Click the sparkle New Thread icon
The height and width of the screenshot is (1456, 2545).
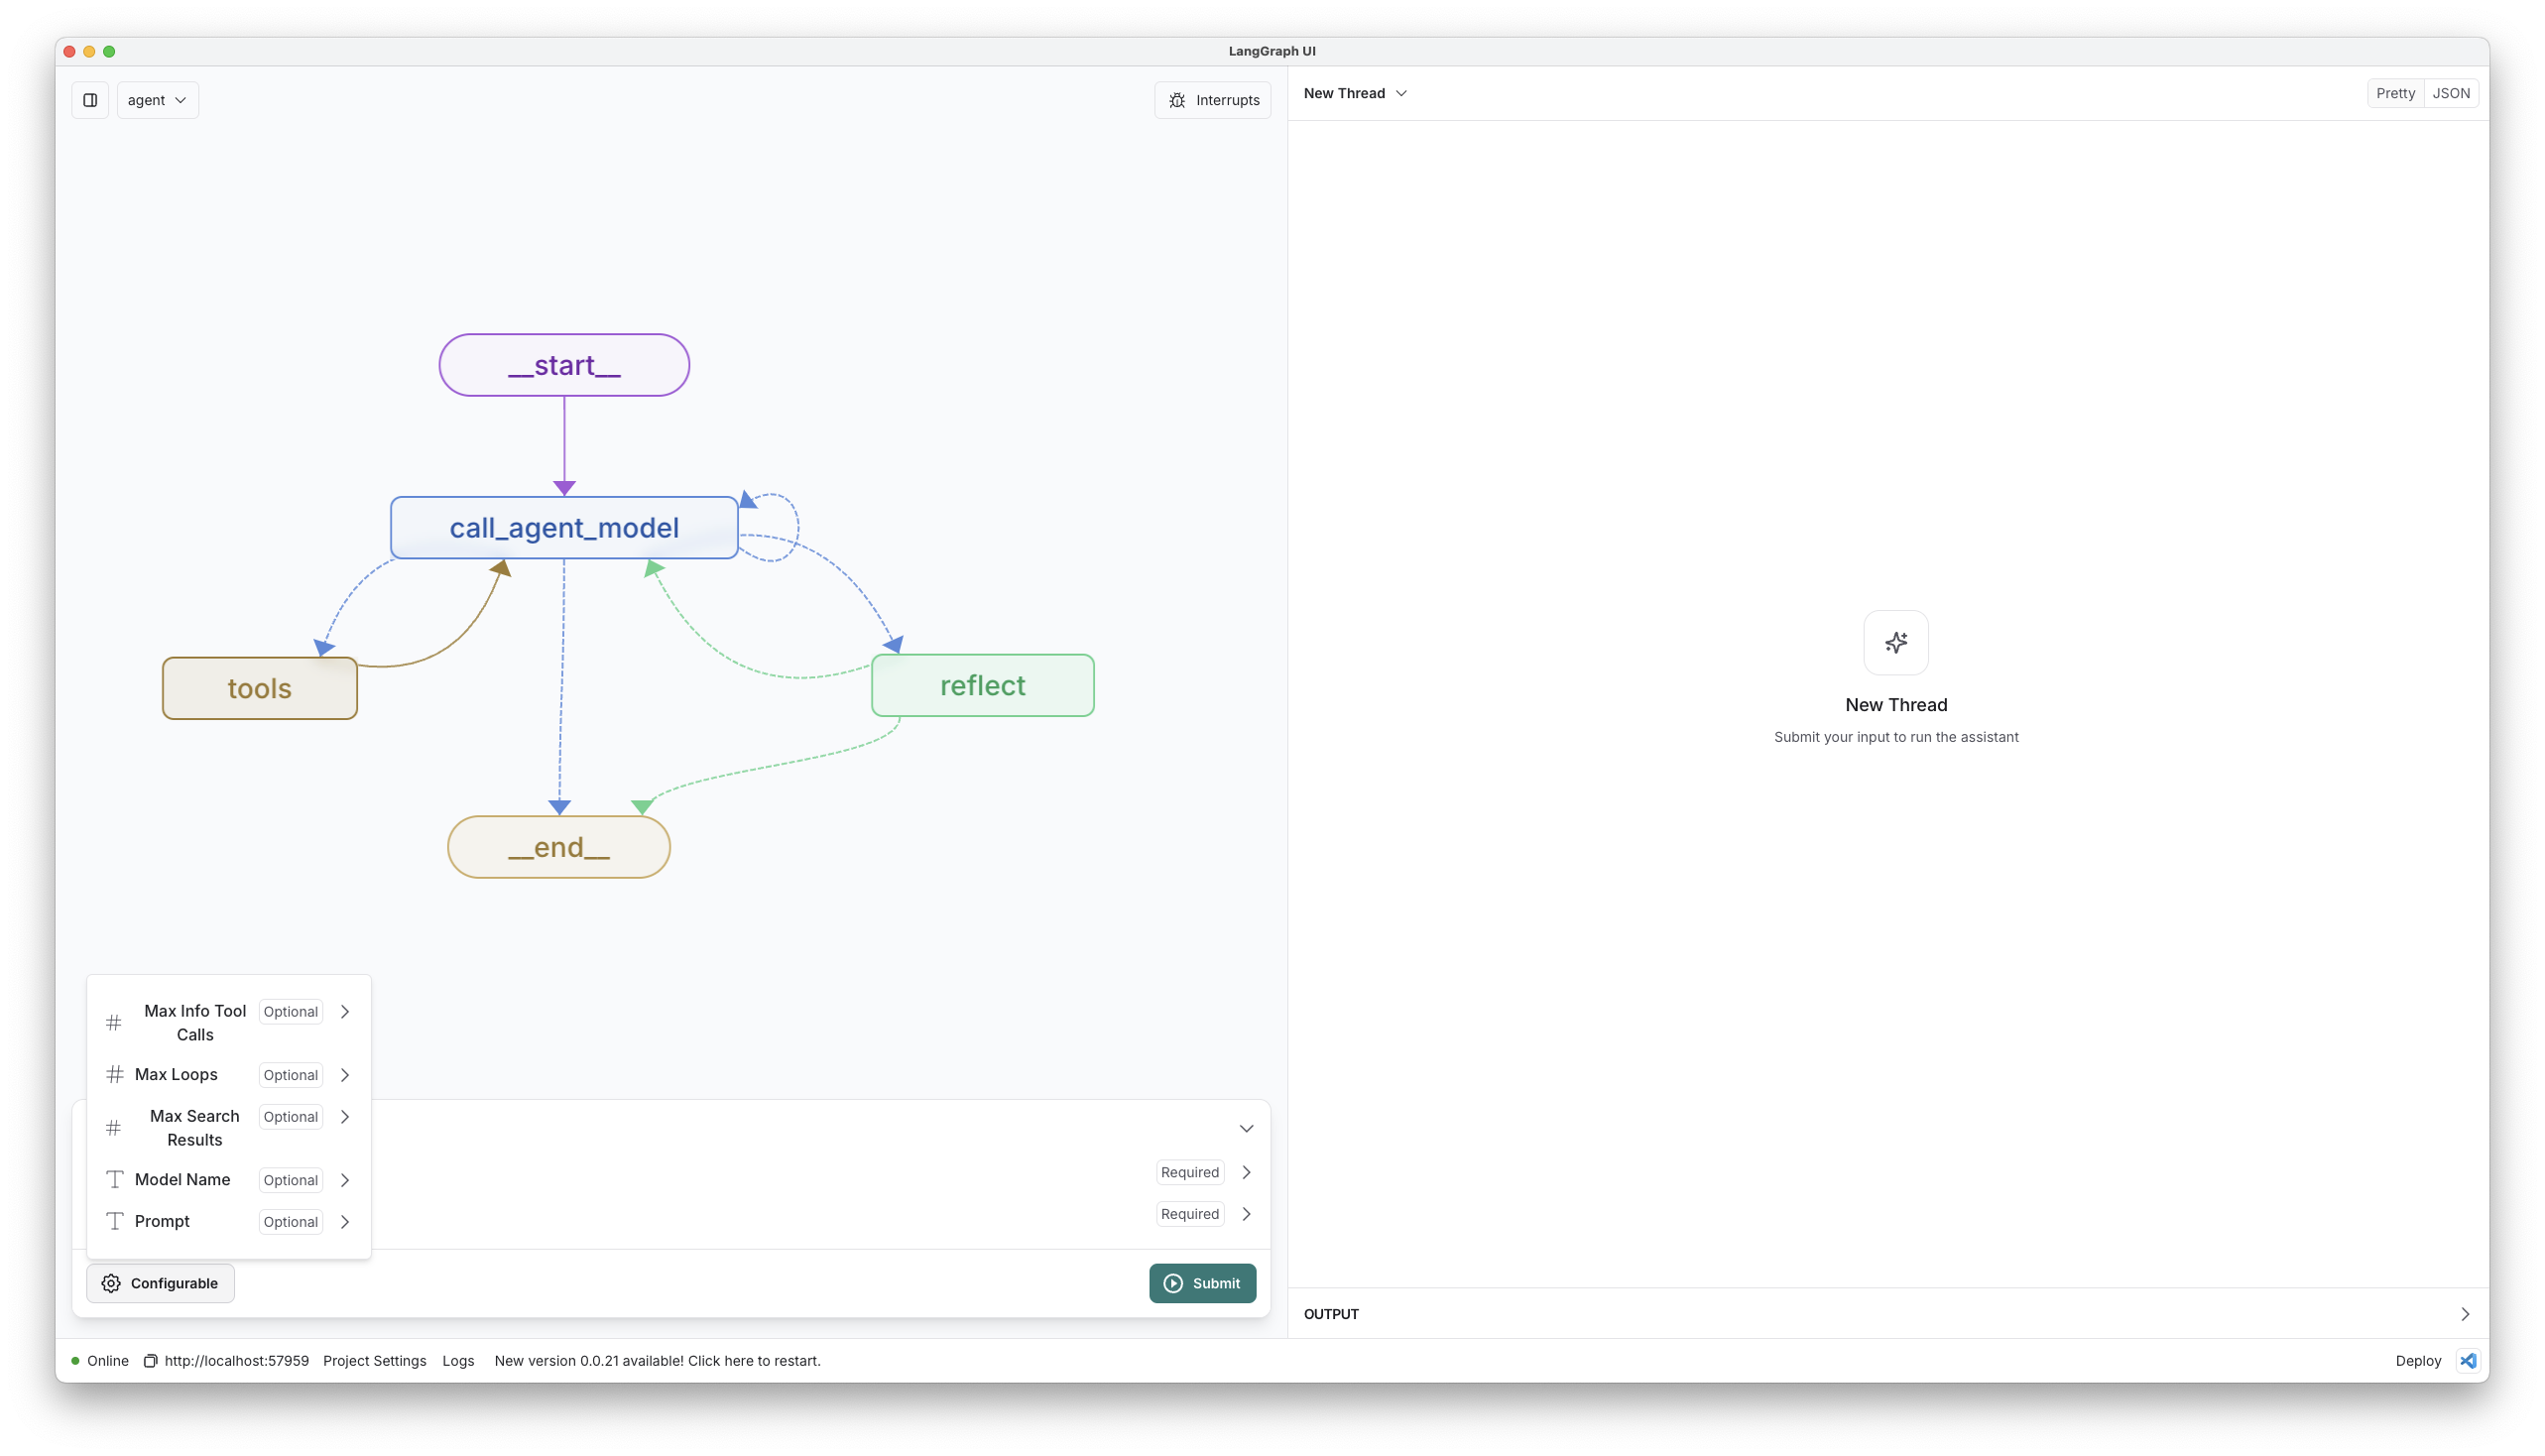click(1895, 642)
